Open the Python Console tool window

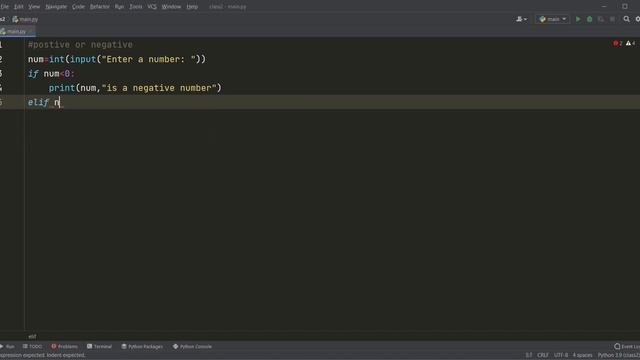(x=192, y=347)
